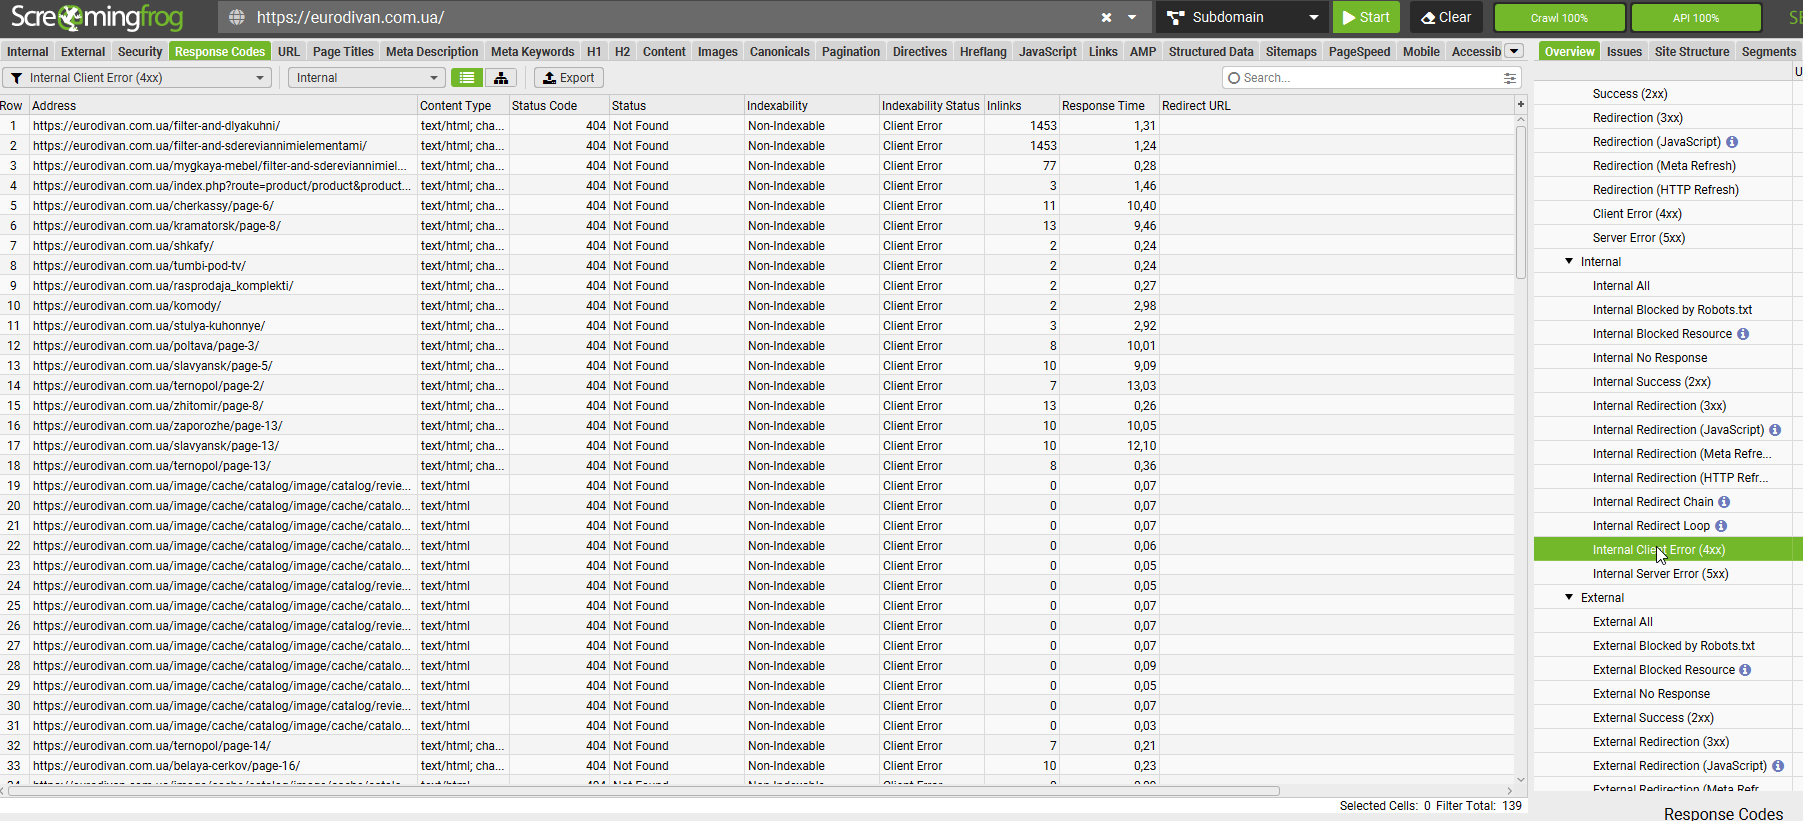Sort by the Response Time column header
Image resolution: width=1803 pixels, height=821 pixels.
coord(1108,105)
